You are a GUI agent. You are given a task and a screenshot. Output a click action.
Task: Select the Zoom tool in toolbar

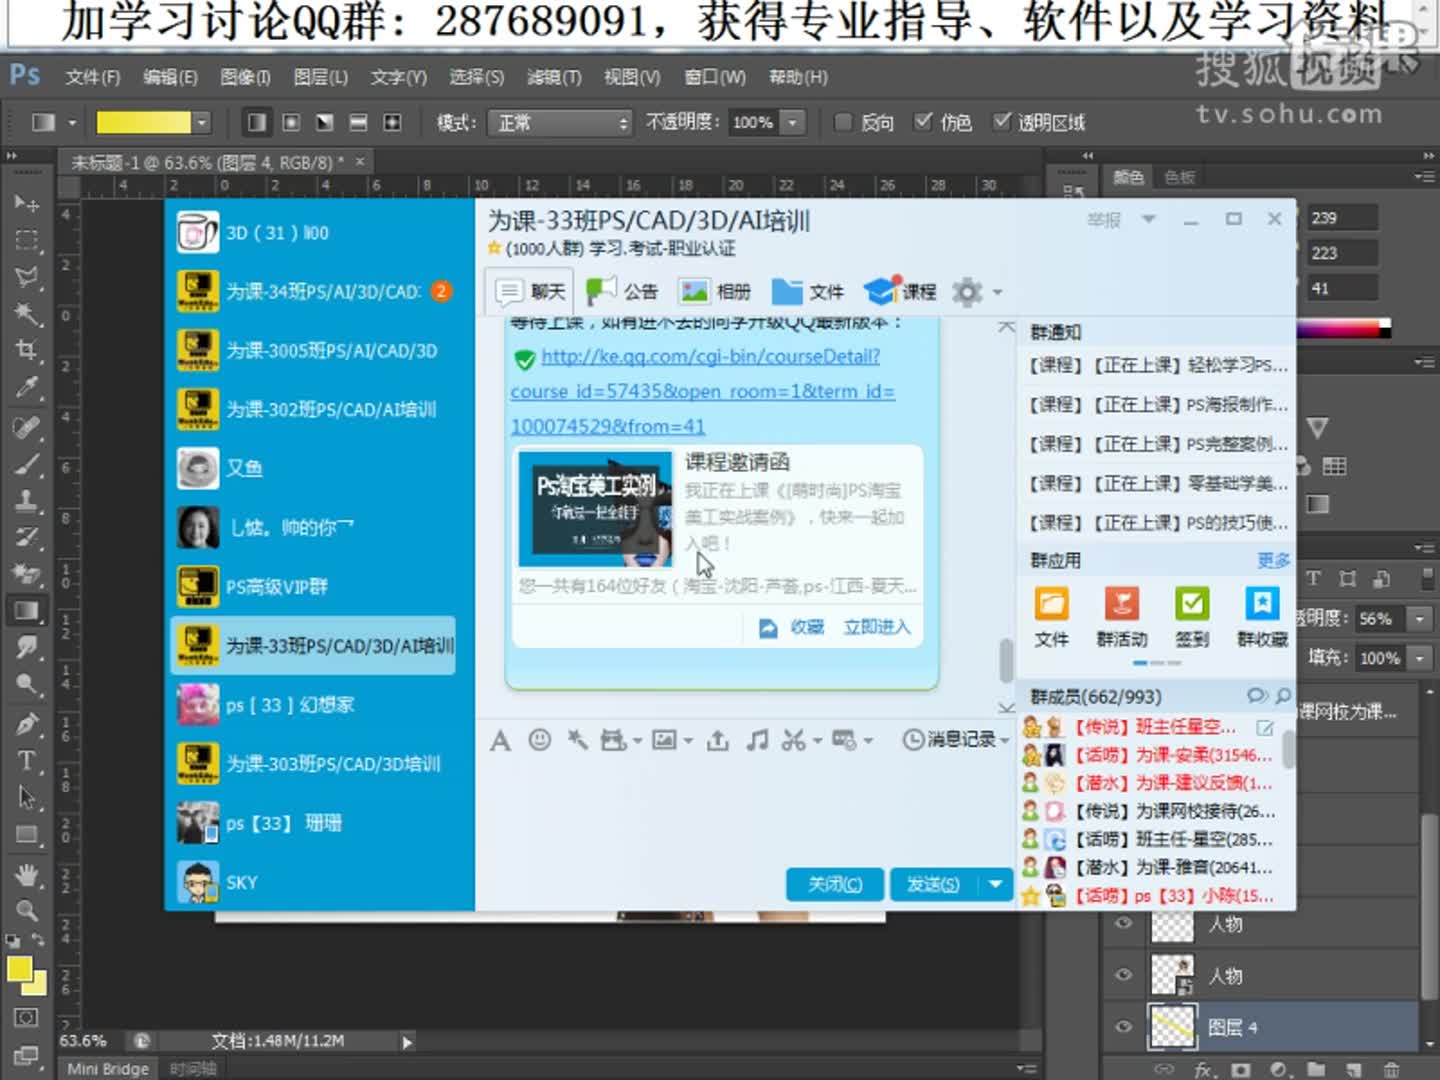(27, 911)
